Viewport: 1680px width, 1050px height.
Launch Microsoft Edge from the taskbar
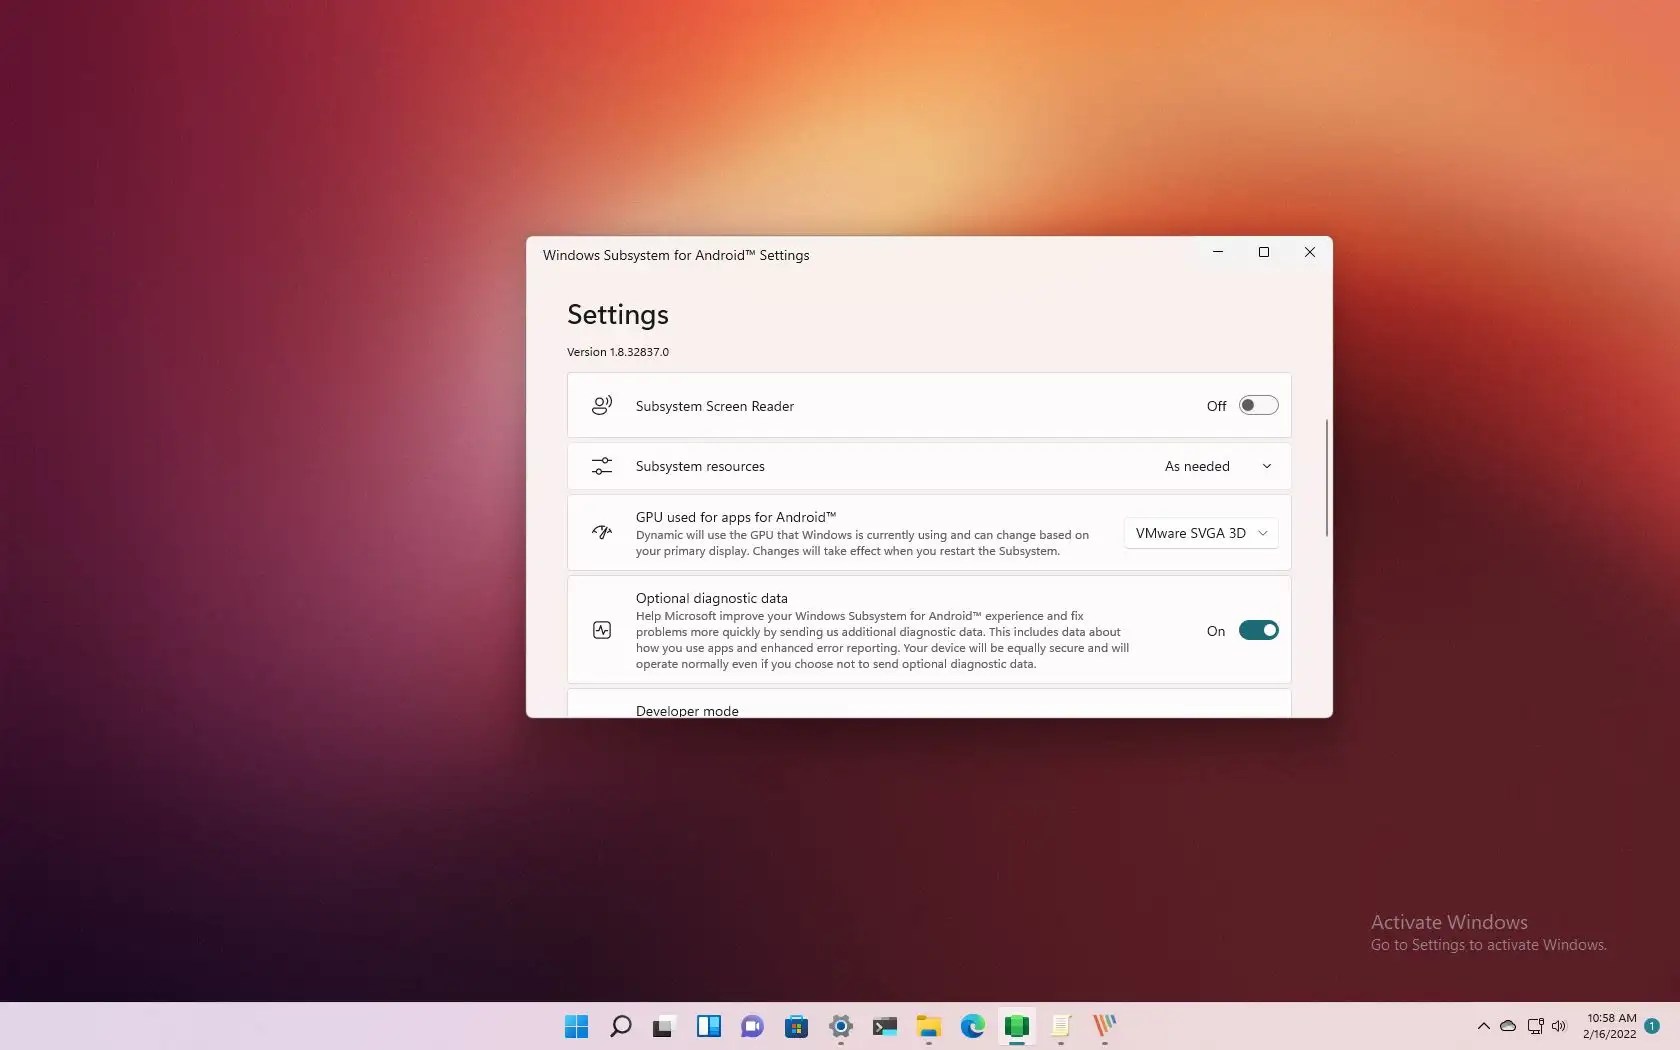click(973, 1027)
